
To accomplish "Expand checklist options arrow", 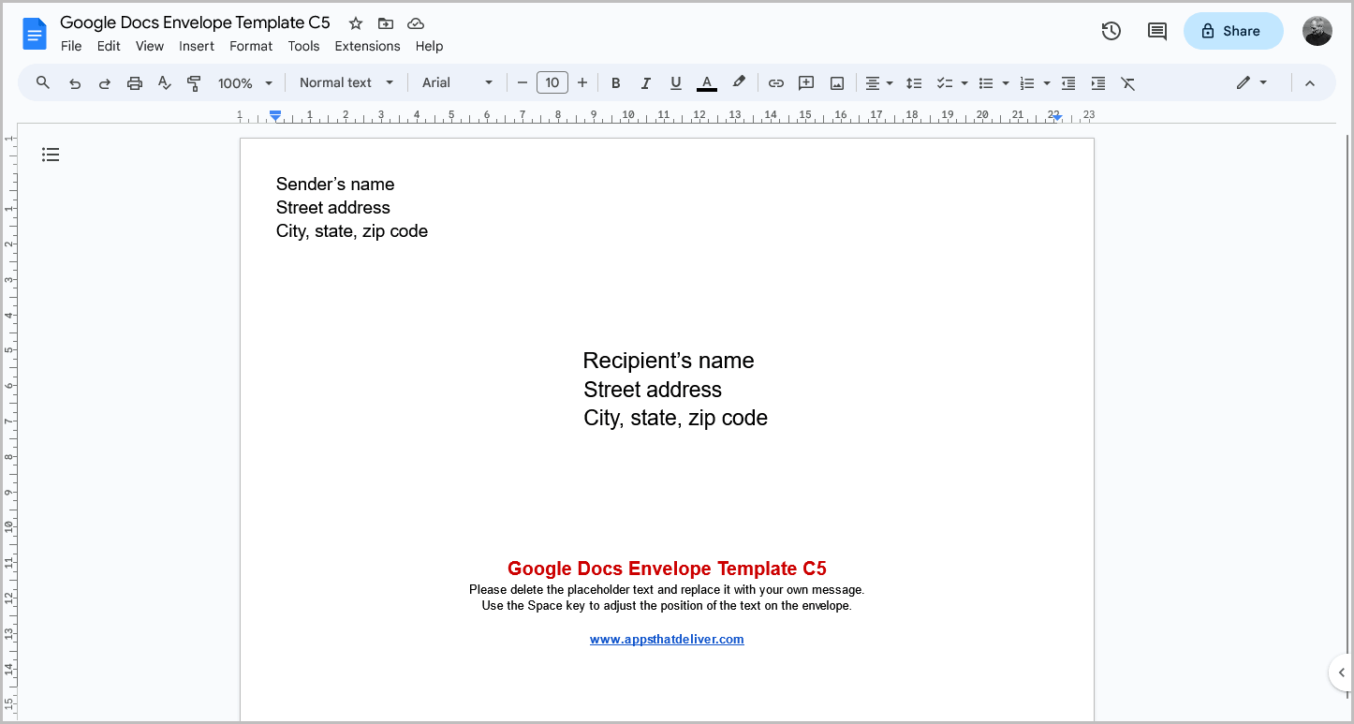I will 964,83.
